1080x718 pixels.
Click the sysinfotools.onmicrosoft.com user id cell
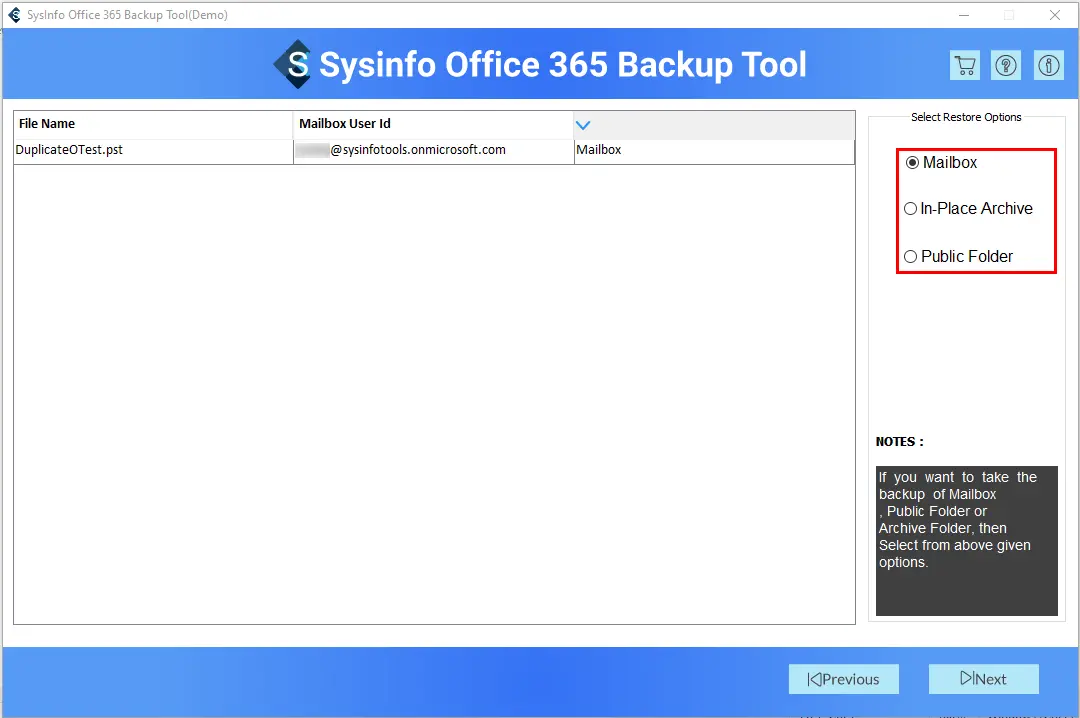point(433,150)
